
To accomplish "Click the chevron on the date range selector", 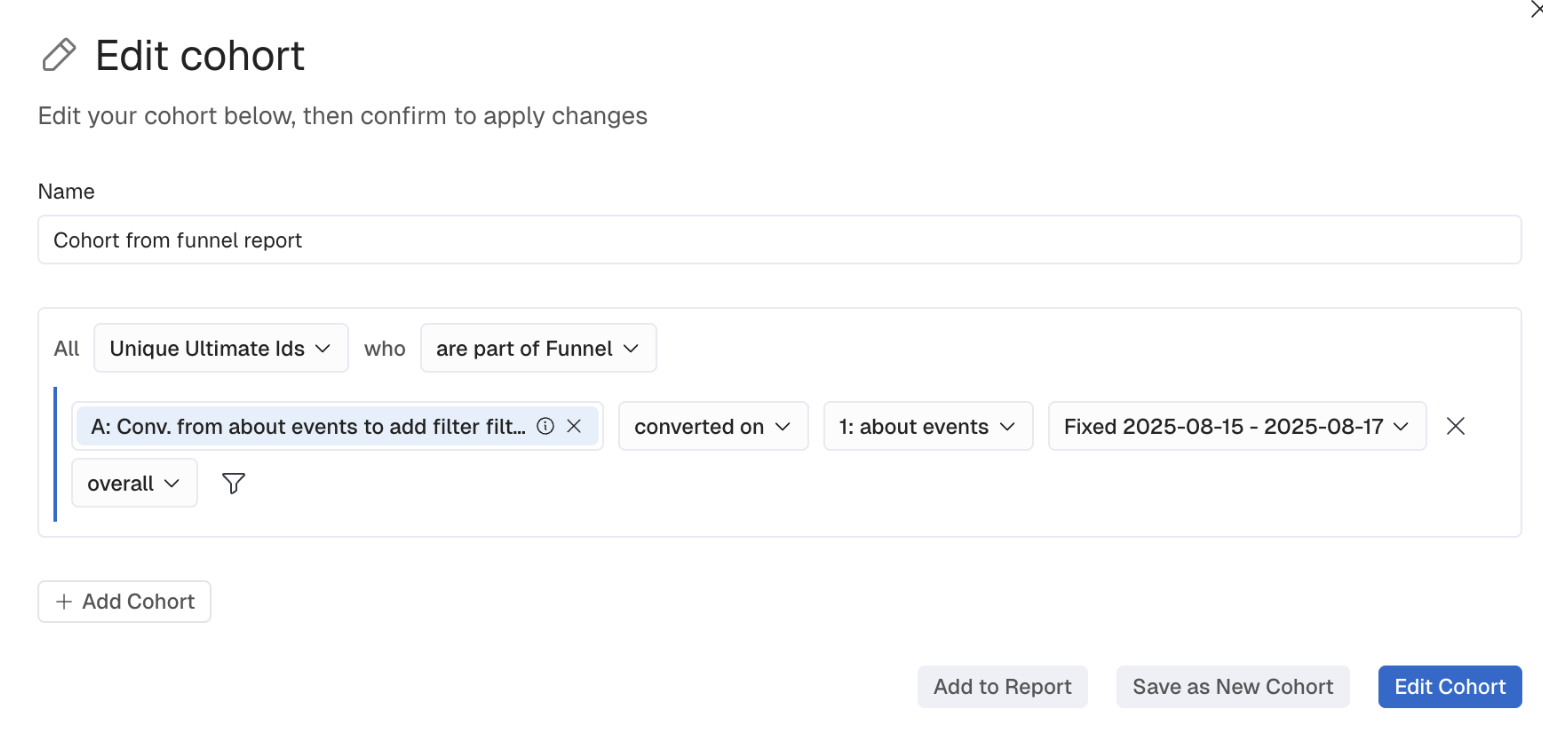I will [1400, 426].
